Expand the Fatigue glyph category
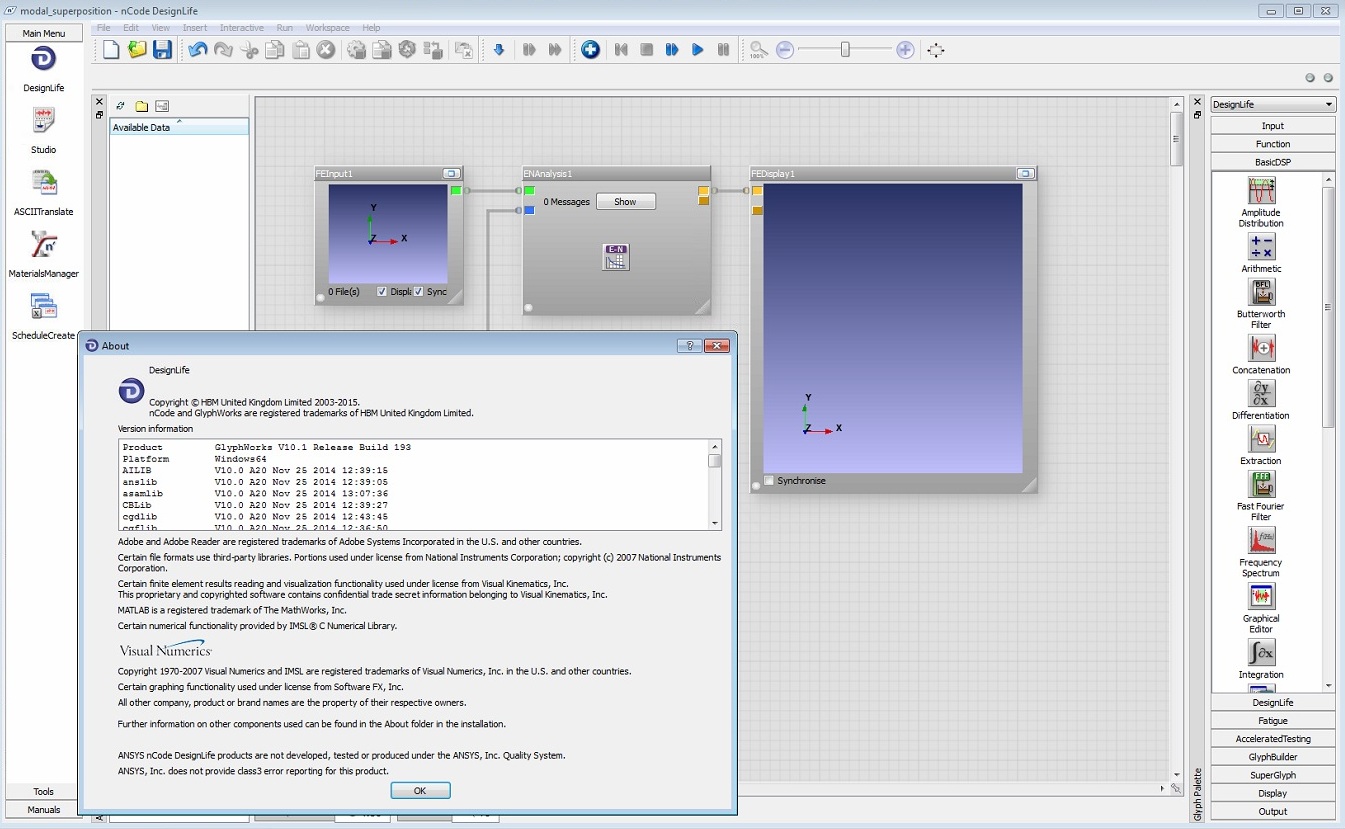The image size is (1345, 829). pyautogui.click(x=1273, y=721)
